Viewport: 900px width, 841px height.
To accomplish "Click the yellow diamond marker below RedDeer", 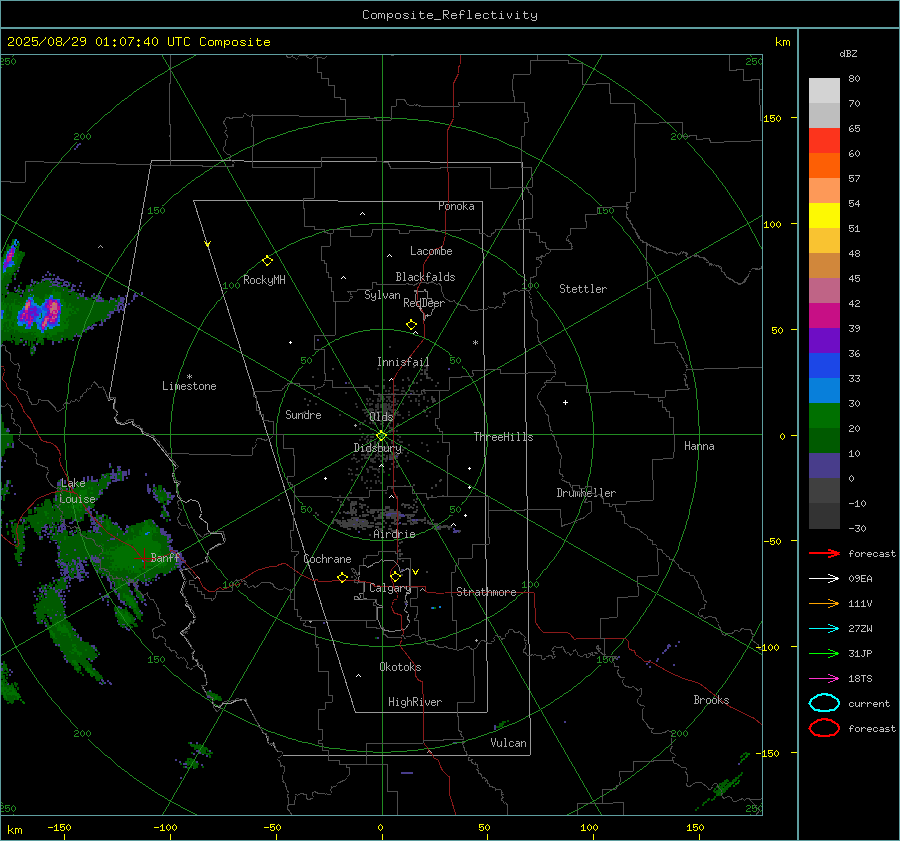I will click(411, 325).
